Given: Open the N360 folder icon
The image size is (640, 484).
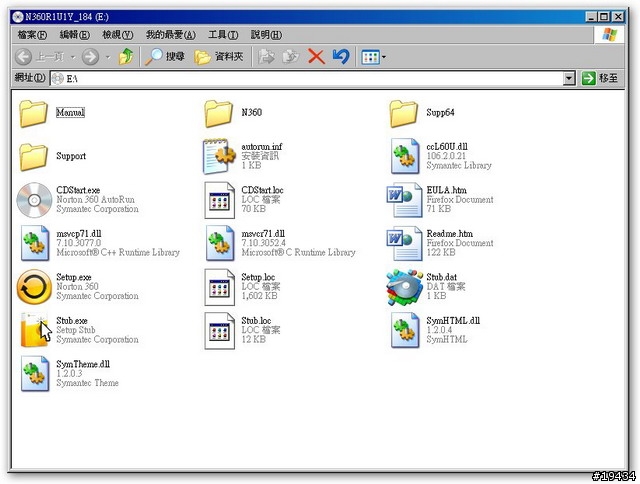Looking at the screenshot, I should pos(218,113).
